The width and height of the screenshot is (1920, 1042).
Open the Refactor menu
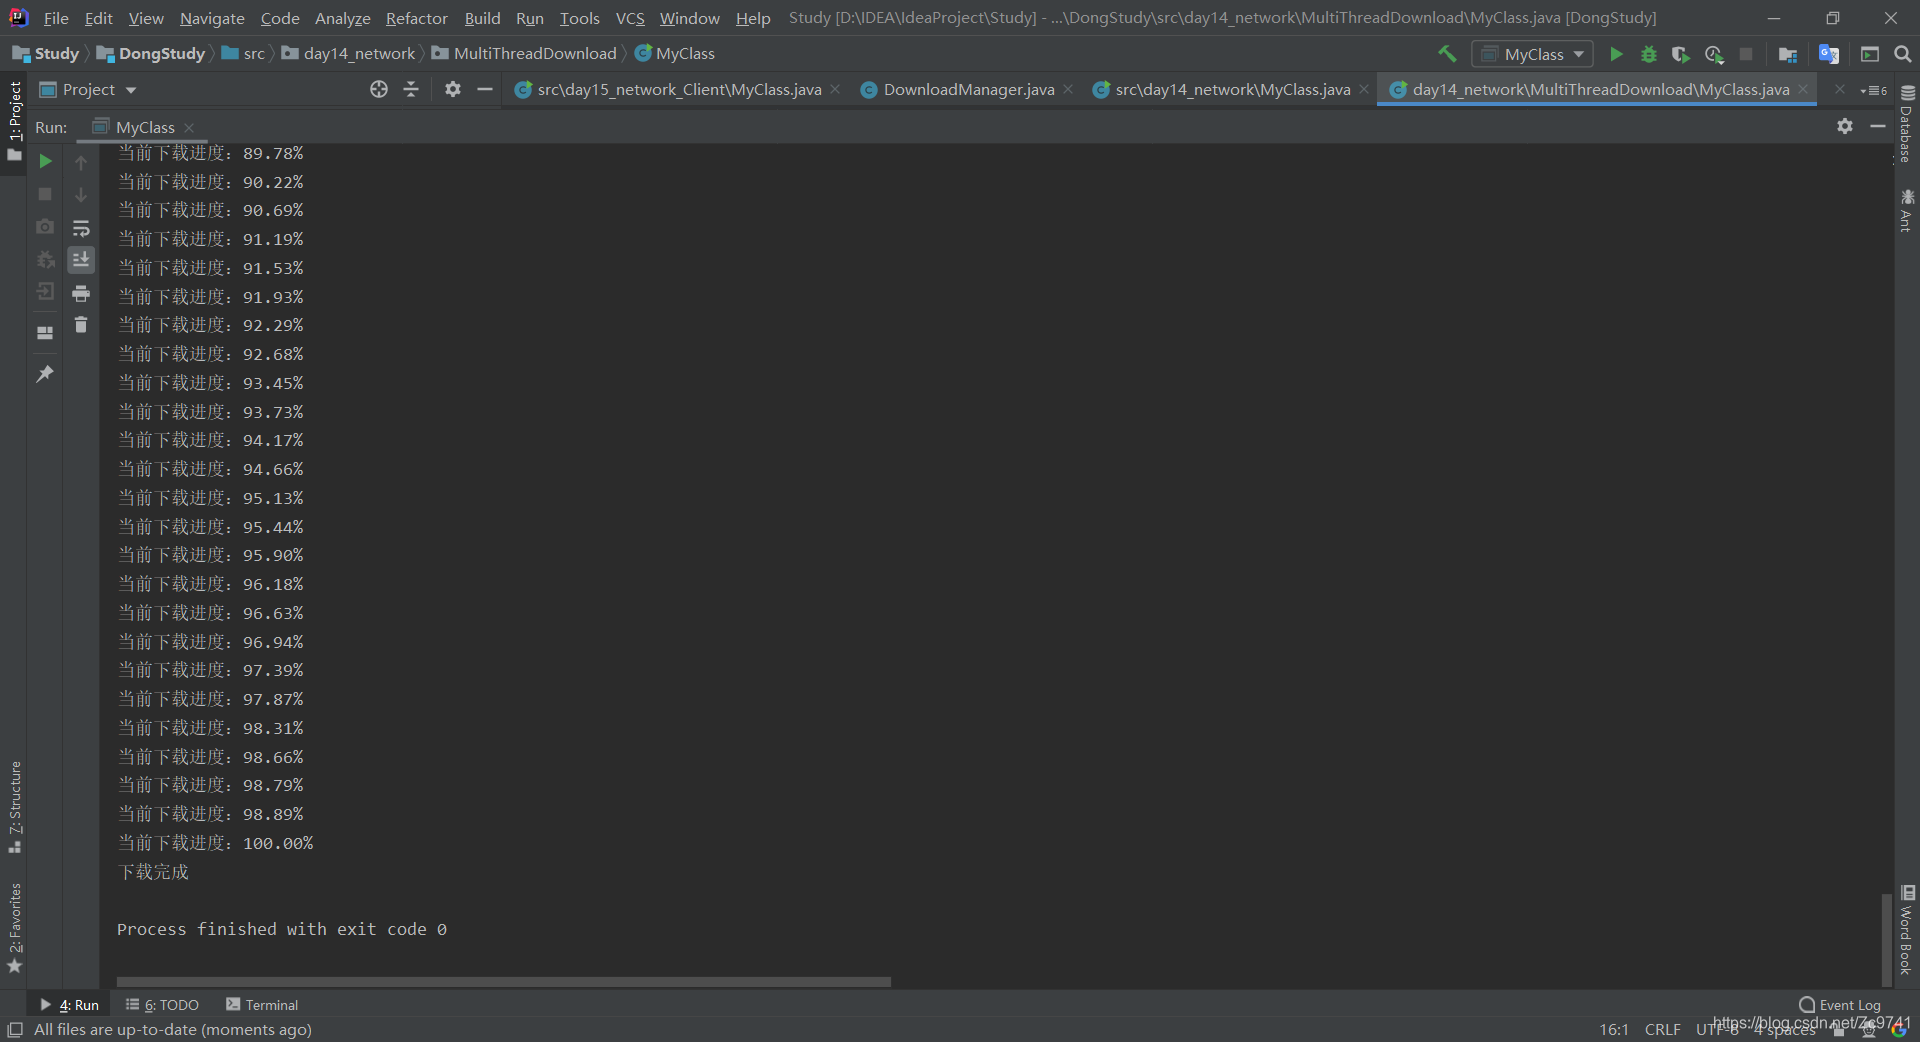click(417, 18)
